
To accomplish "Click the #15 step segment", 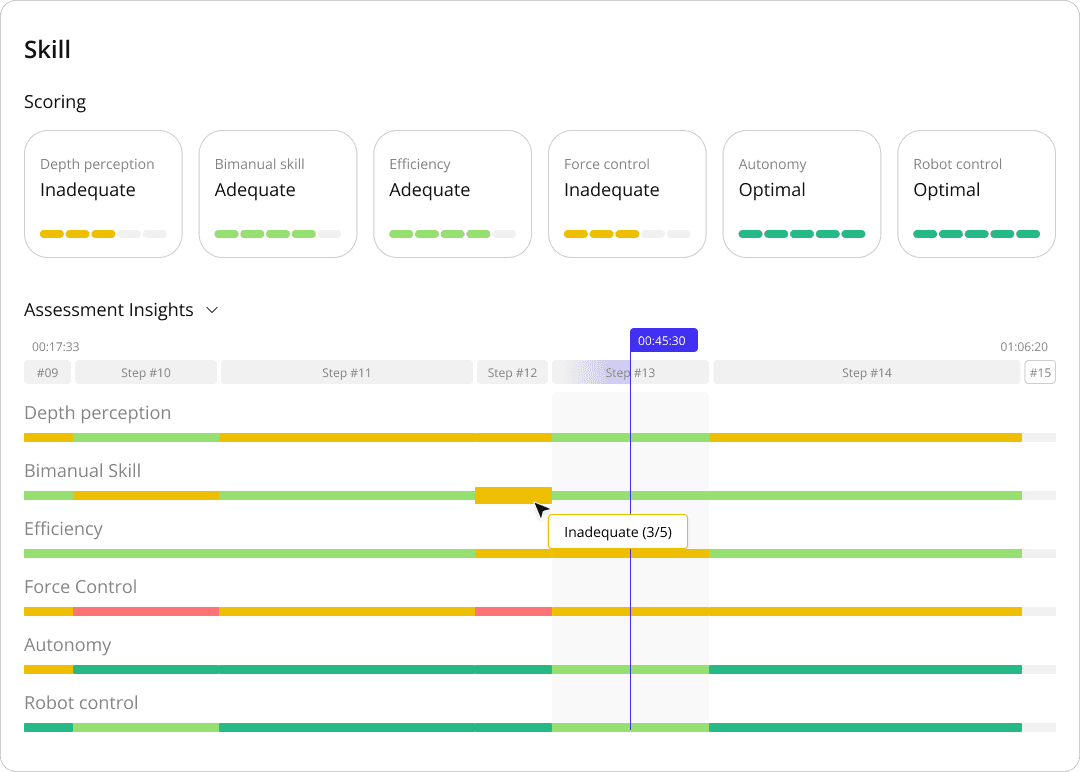I will click(1040, 372).
